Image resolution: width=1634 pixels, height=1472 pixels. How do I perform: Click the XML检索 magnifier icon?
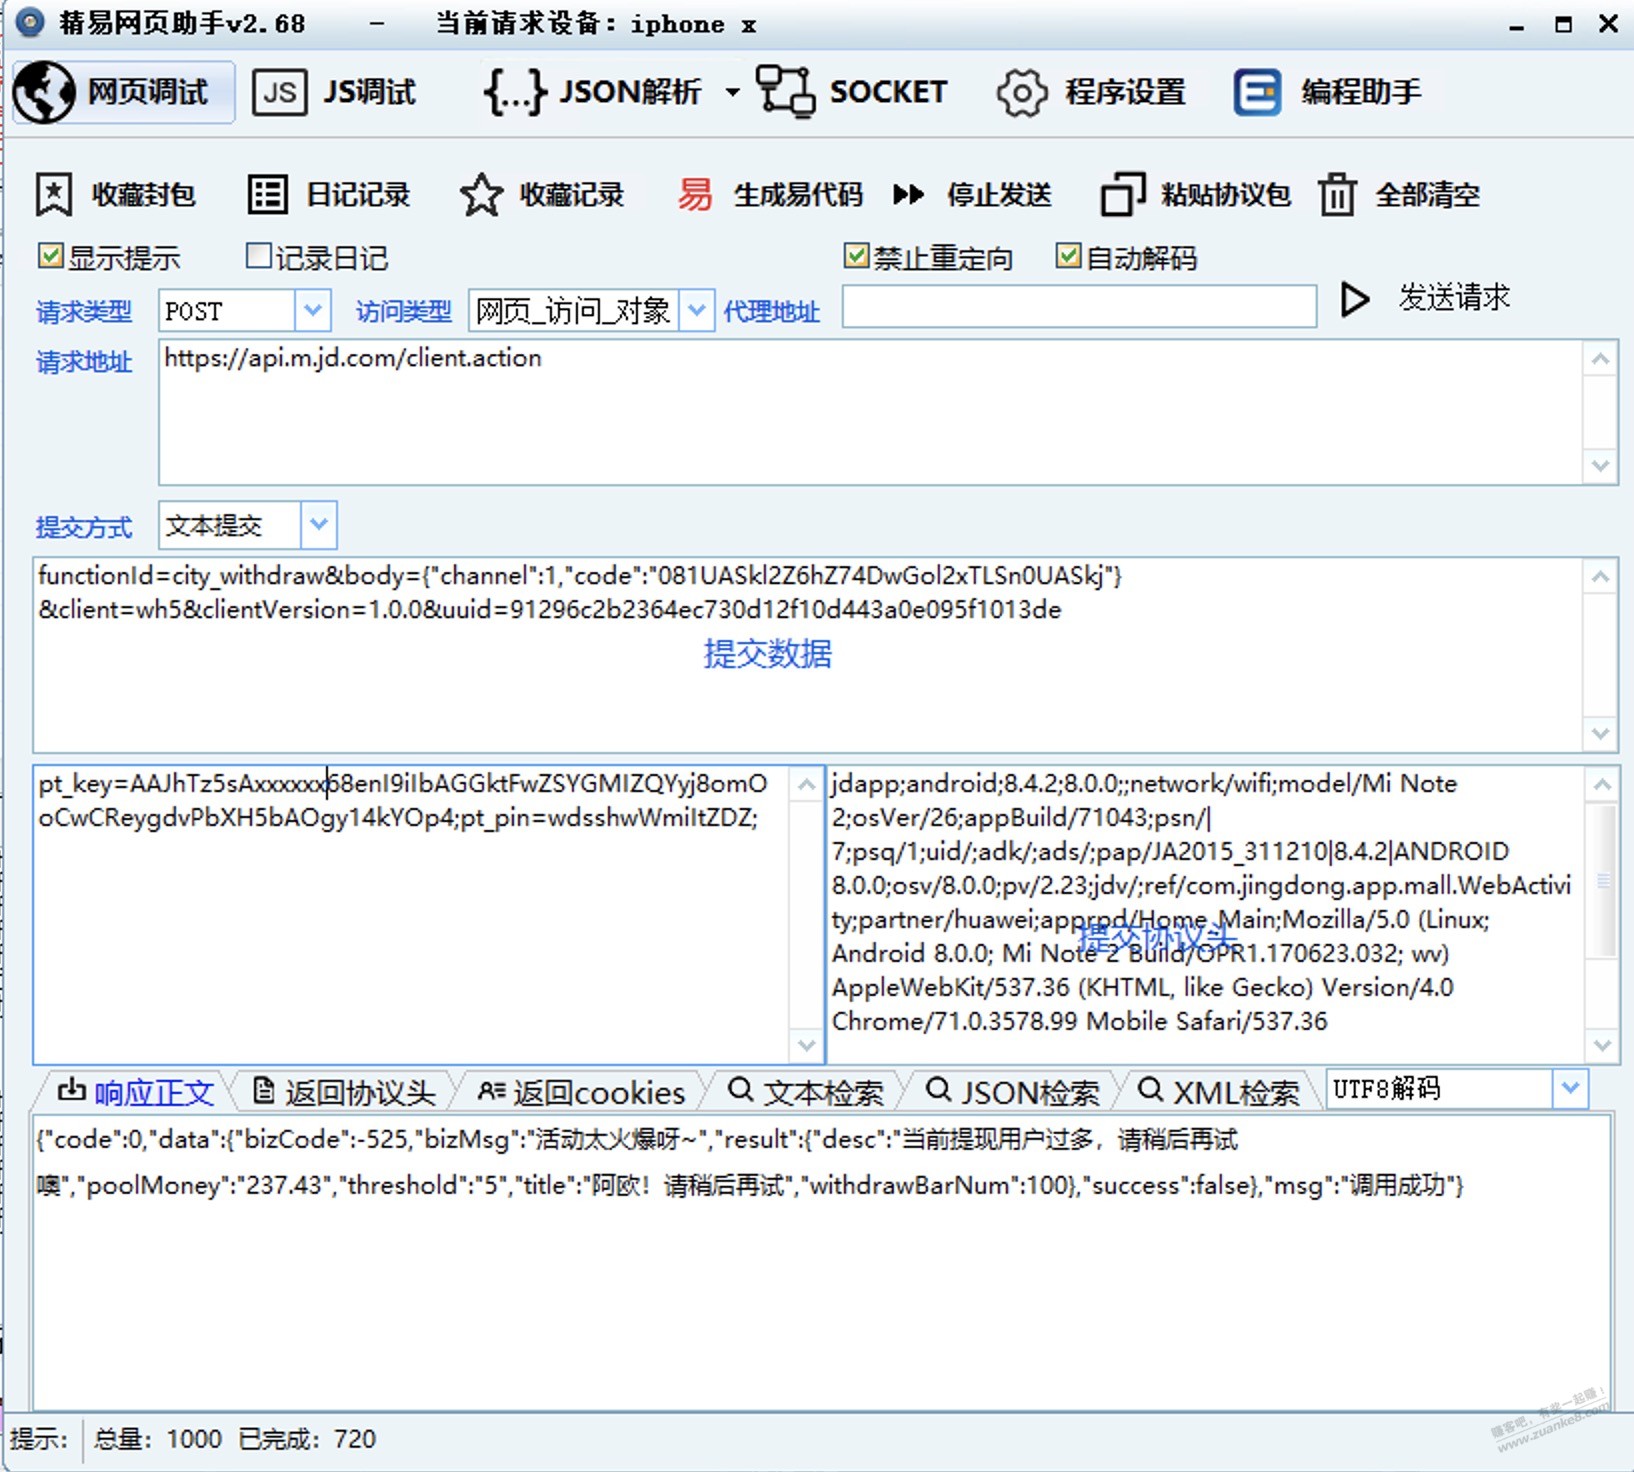click(x=1150, y=1089)
